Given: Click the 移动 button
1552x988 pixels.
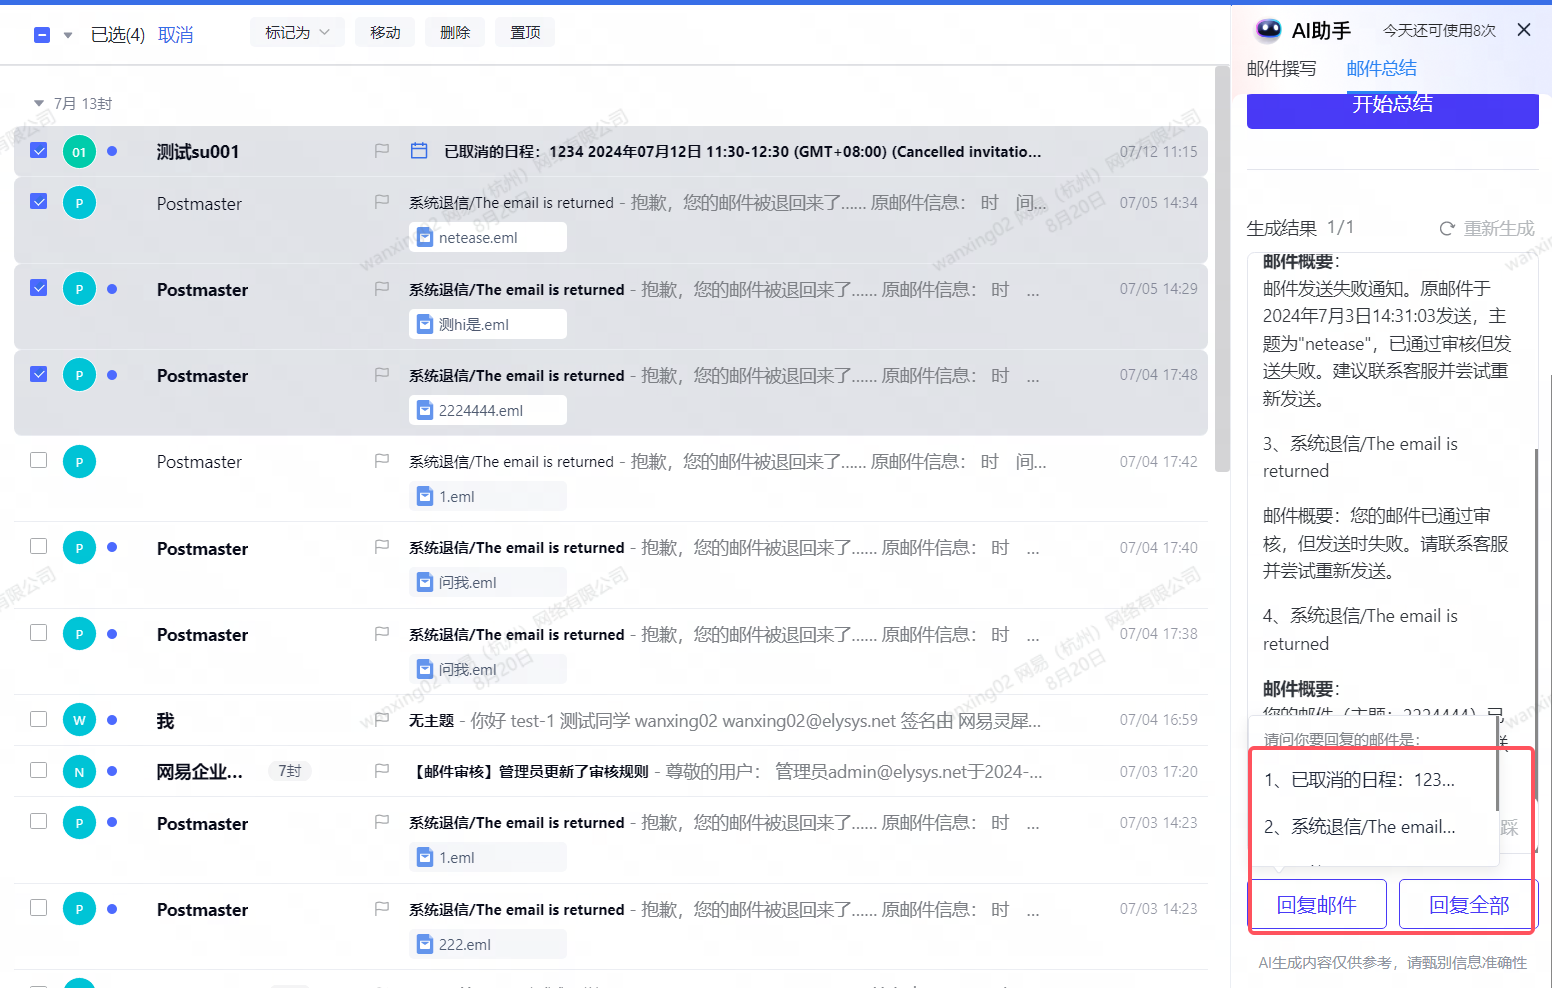Looking at the screenshot, I should [x=385, y=32].
